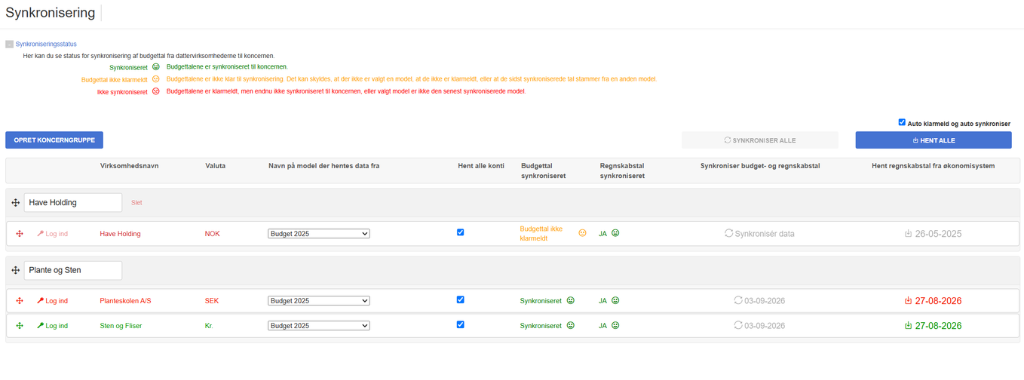Uncheck Hent alle konti for Have Holding
The width and height of the screenshot is (1024, 380).
pyautogui.click(x=460, y=232)
